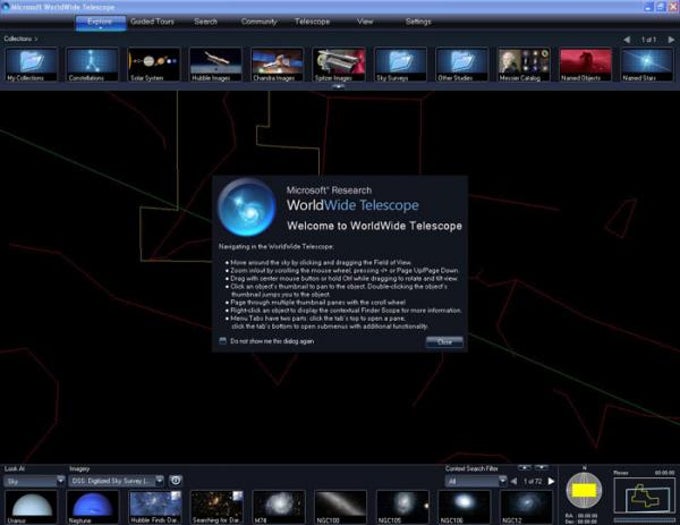Open the Look At dropdown
The height and width of the screenshot is (525, 680).
34,481
